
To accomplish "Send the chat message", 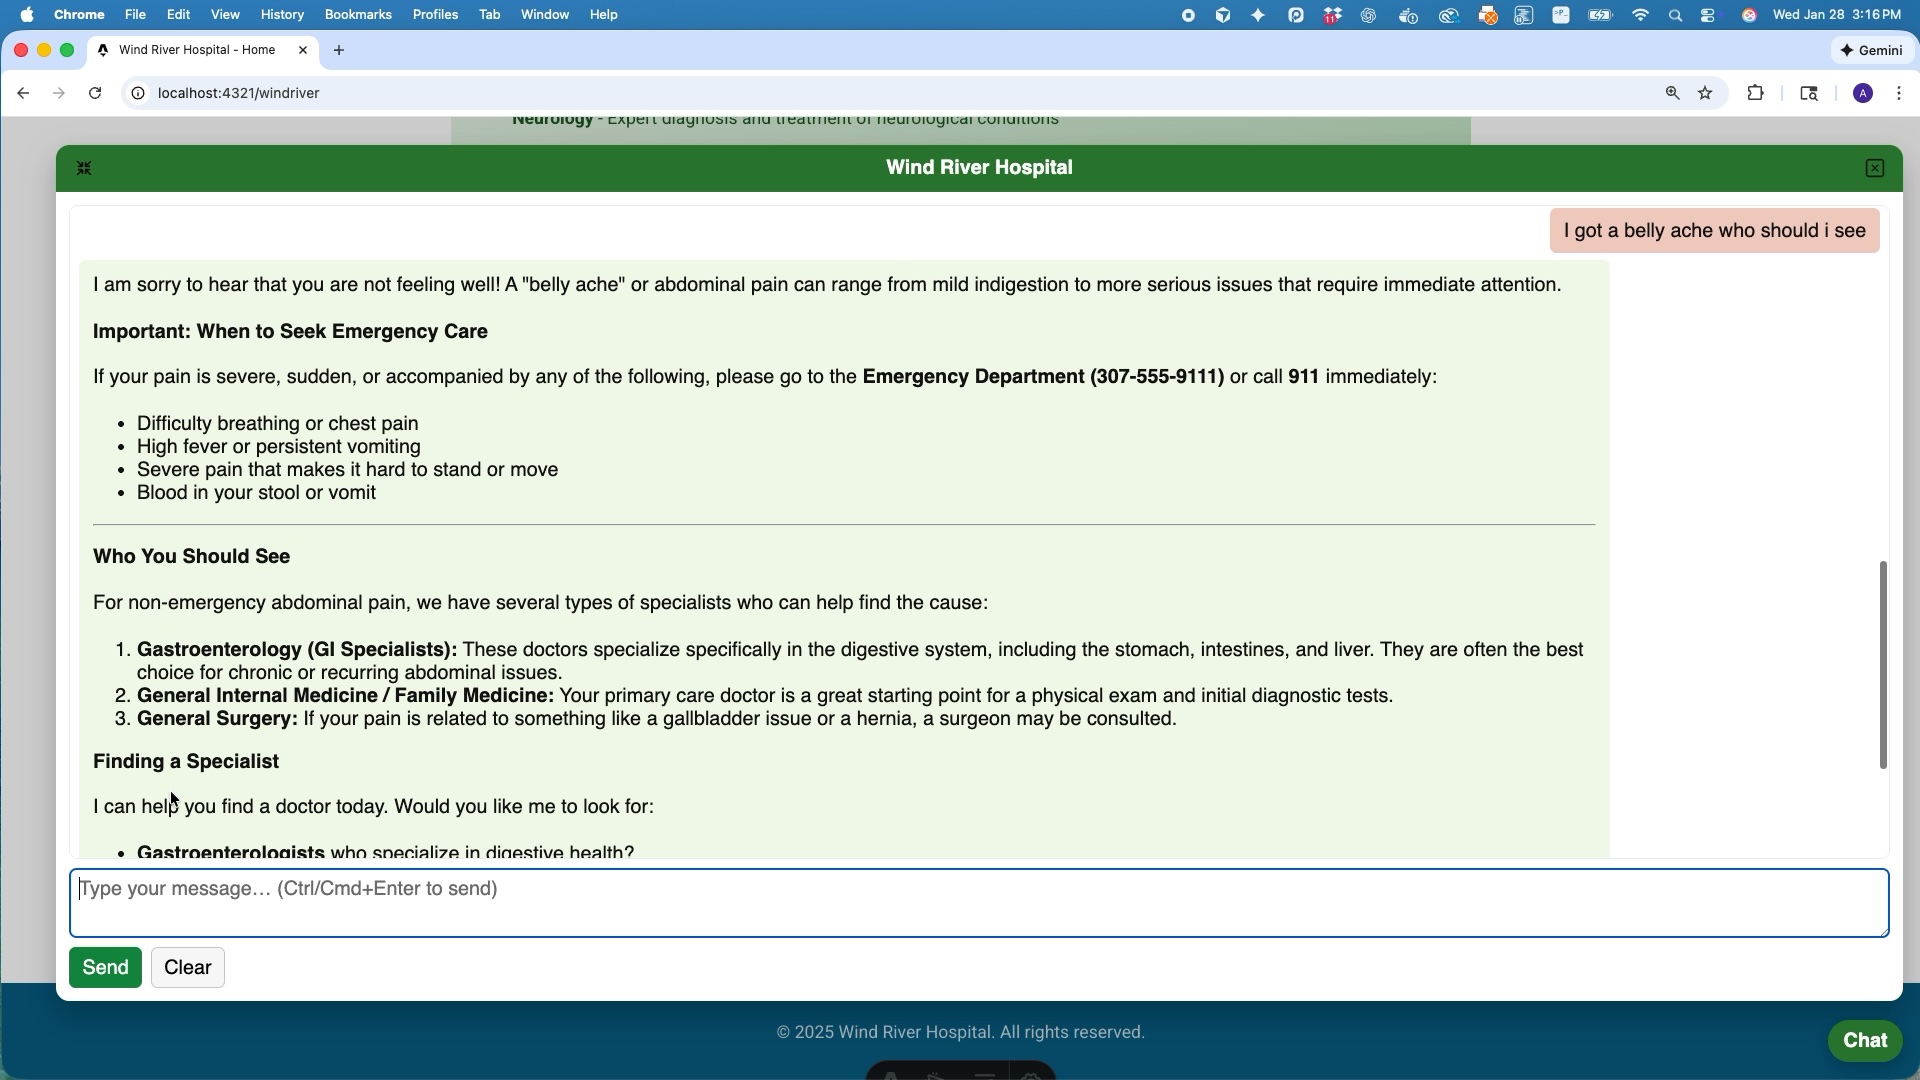I will [105, 968].
